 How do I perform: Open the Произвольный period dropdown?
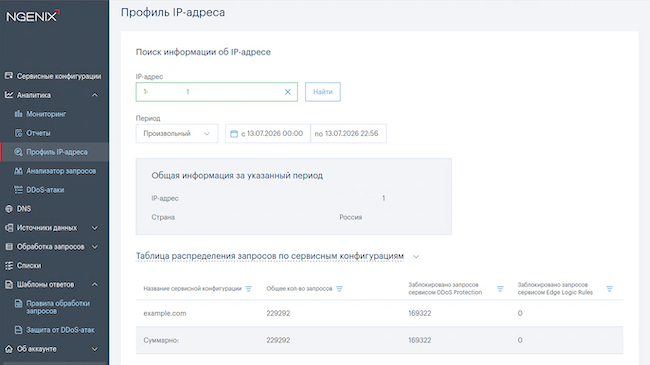tap(177, 134)
